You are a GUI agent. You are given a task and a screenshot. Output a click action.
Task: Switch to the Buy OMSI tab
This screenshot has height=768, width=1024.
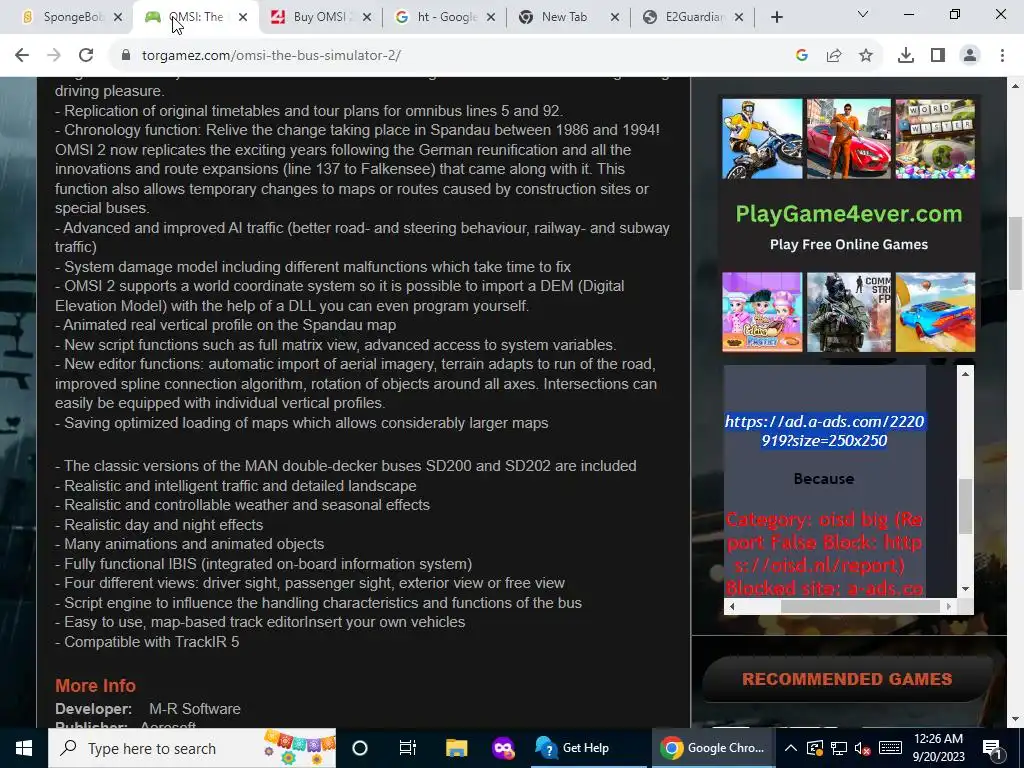pos(312,17)
